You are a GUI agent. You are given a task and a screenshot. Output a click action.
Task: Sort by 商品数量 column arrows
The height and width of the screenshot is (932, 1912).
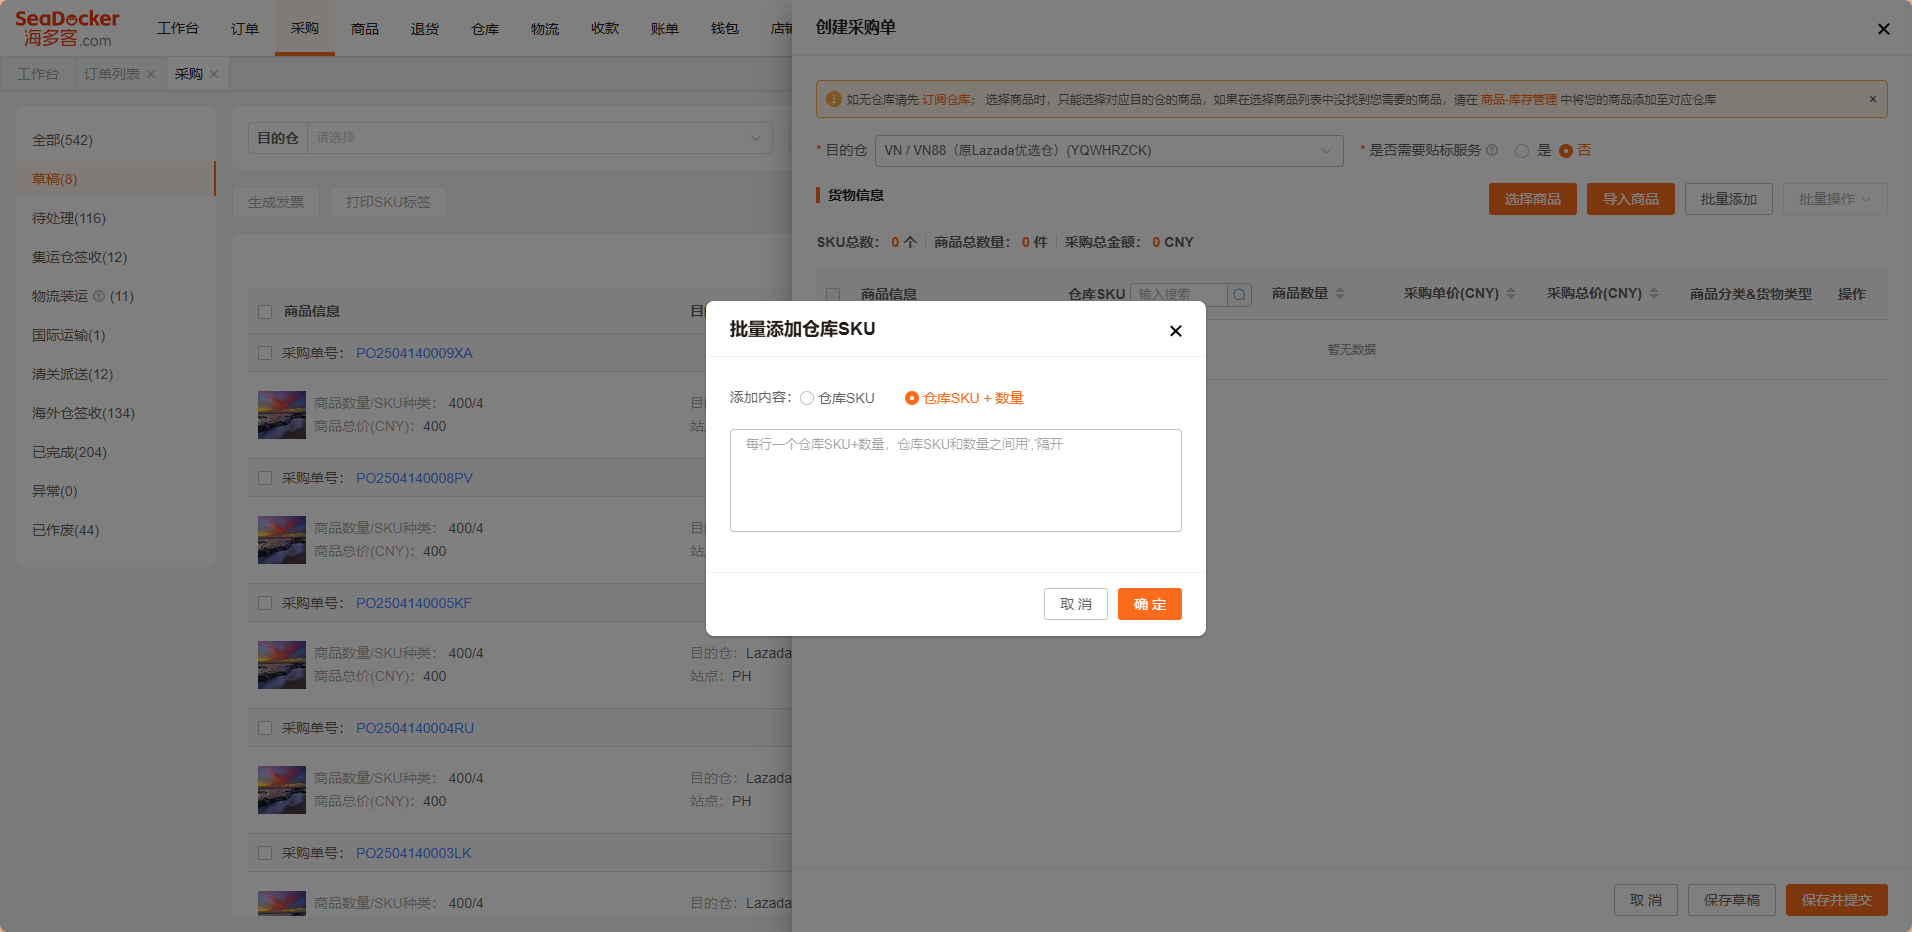pos(1340,293)
